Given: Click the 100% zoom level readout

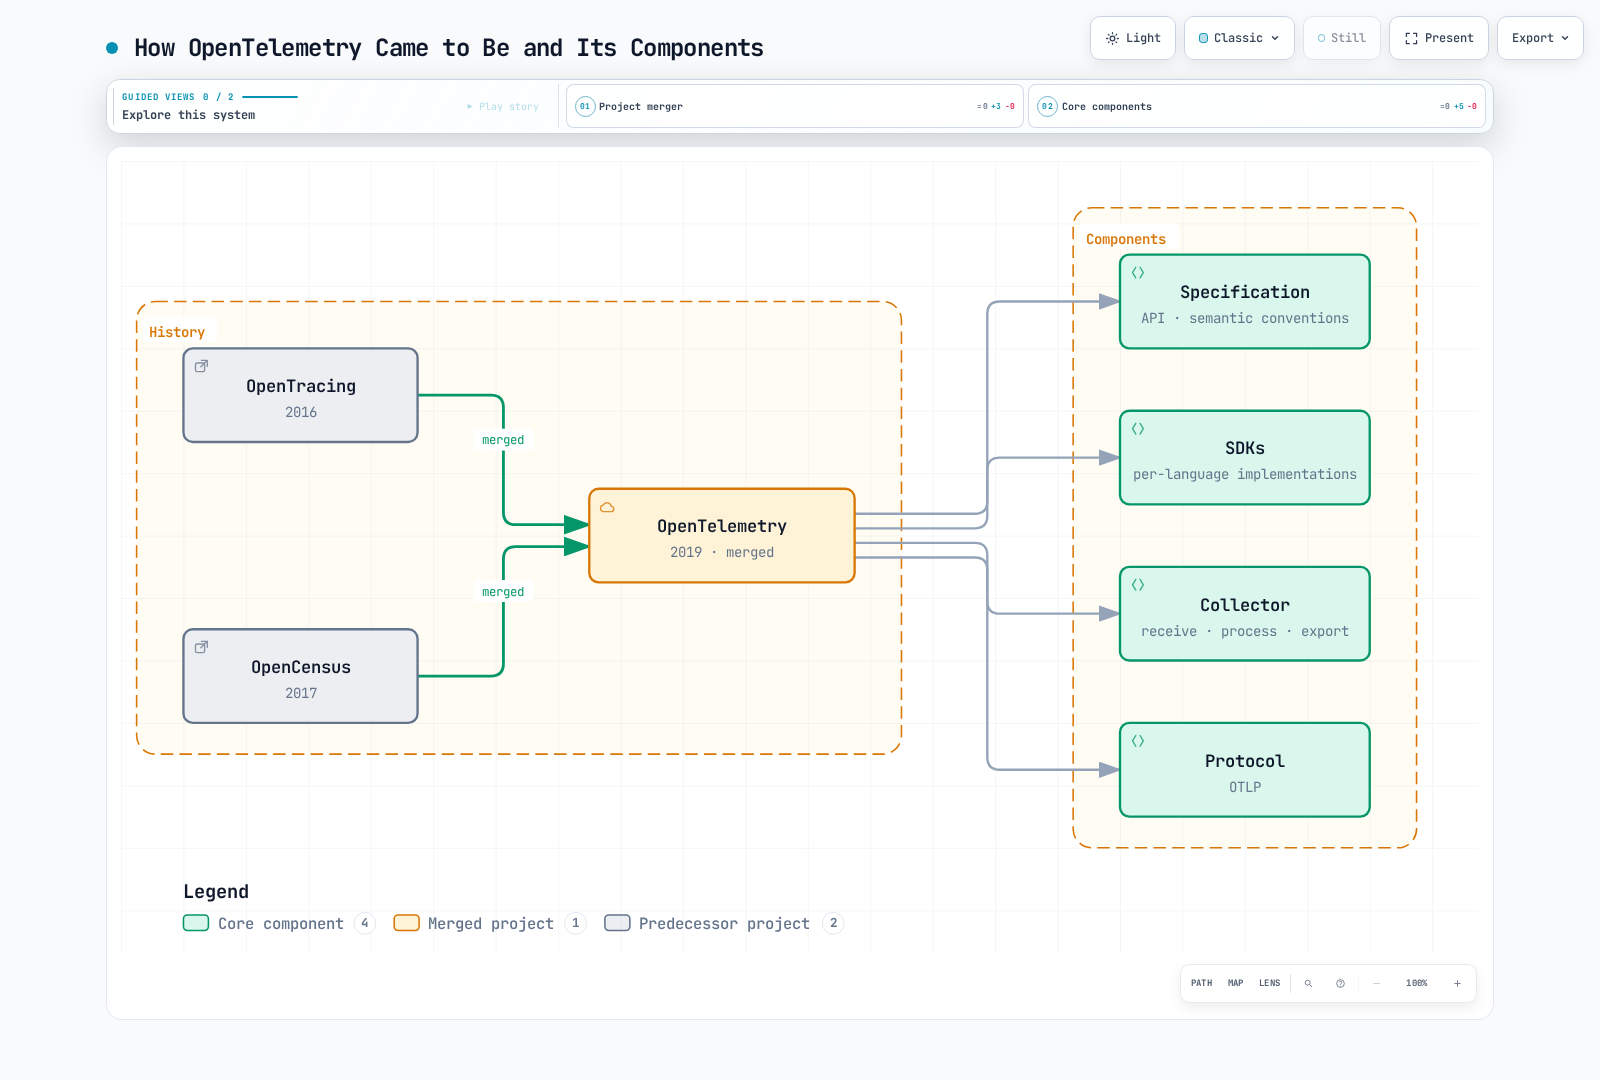Looking at the screenshot, I should tap(1416, 983).
